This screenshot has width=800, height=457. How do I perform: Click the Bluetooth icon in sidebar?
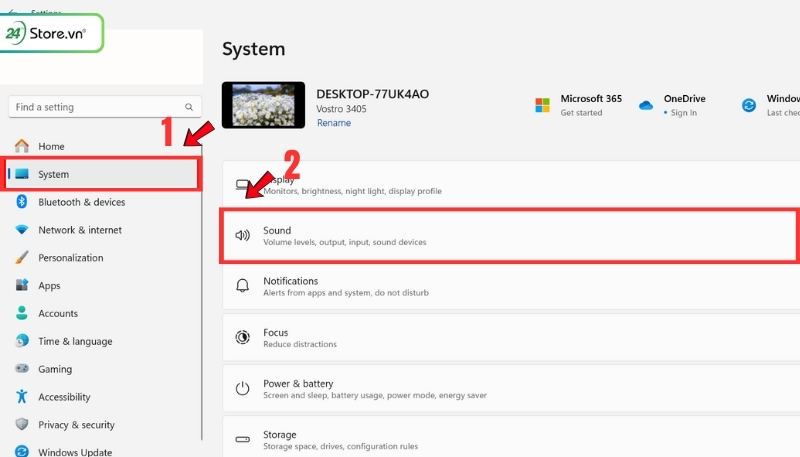21,201
